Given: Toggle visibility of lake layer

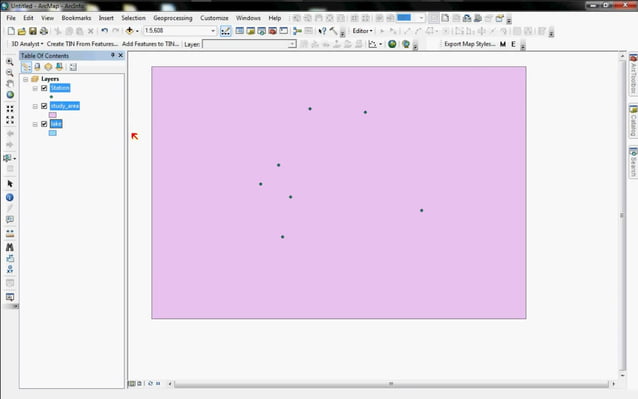Looking at the screenshot, I should (x=44, y=124).
